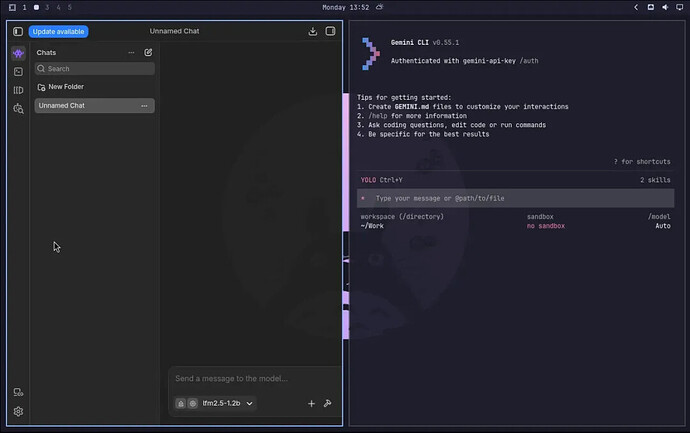Click the New Folder button

tap(61, 87)
